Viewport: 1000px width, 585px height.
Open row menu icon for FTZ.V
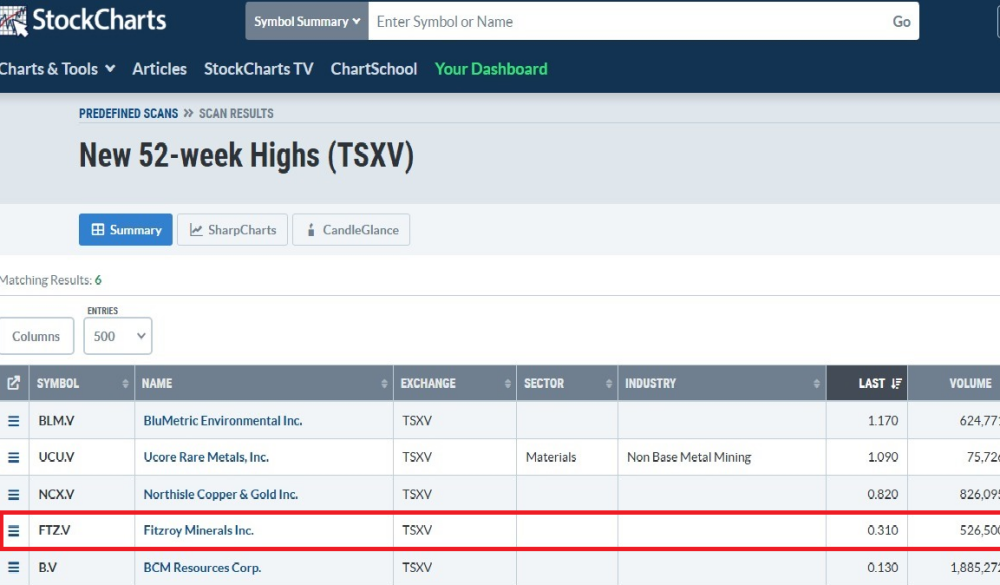click(x=14, y=530)
